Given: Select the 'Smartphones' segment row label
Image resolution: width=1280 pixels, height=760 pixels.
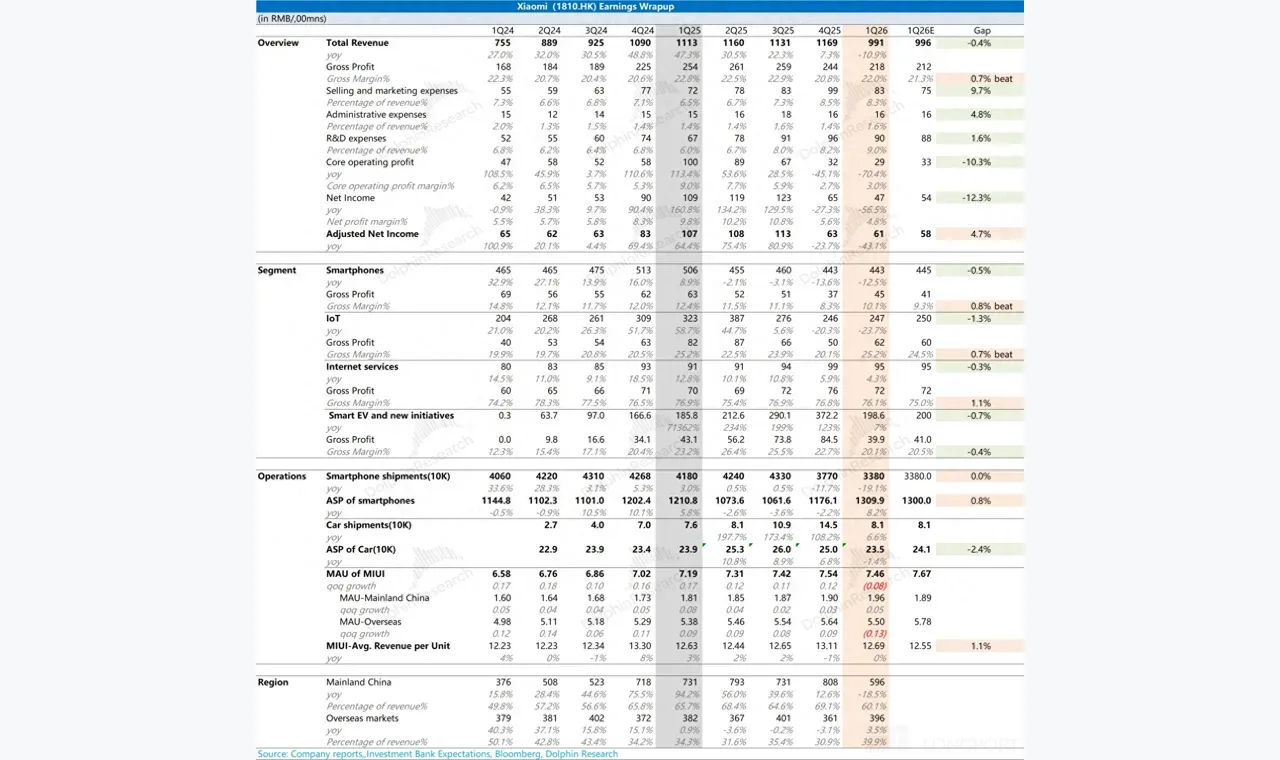Looking at the screenshot, I should 355,270.
